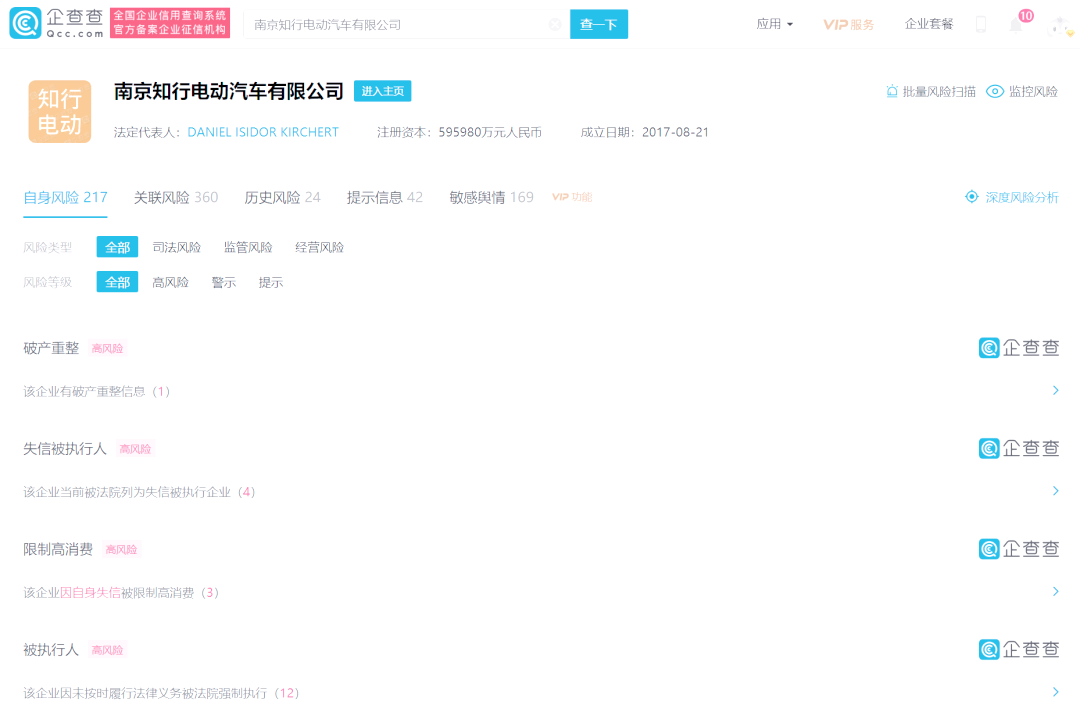
Task: Click the 高风险 tag next to 限制高消费
Action: pyautogui.click(x=121, y=549)
